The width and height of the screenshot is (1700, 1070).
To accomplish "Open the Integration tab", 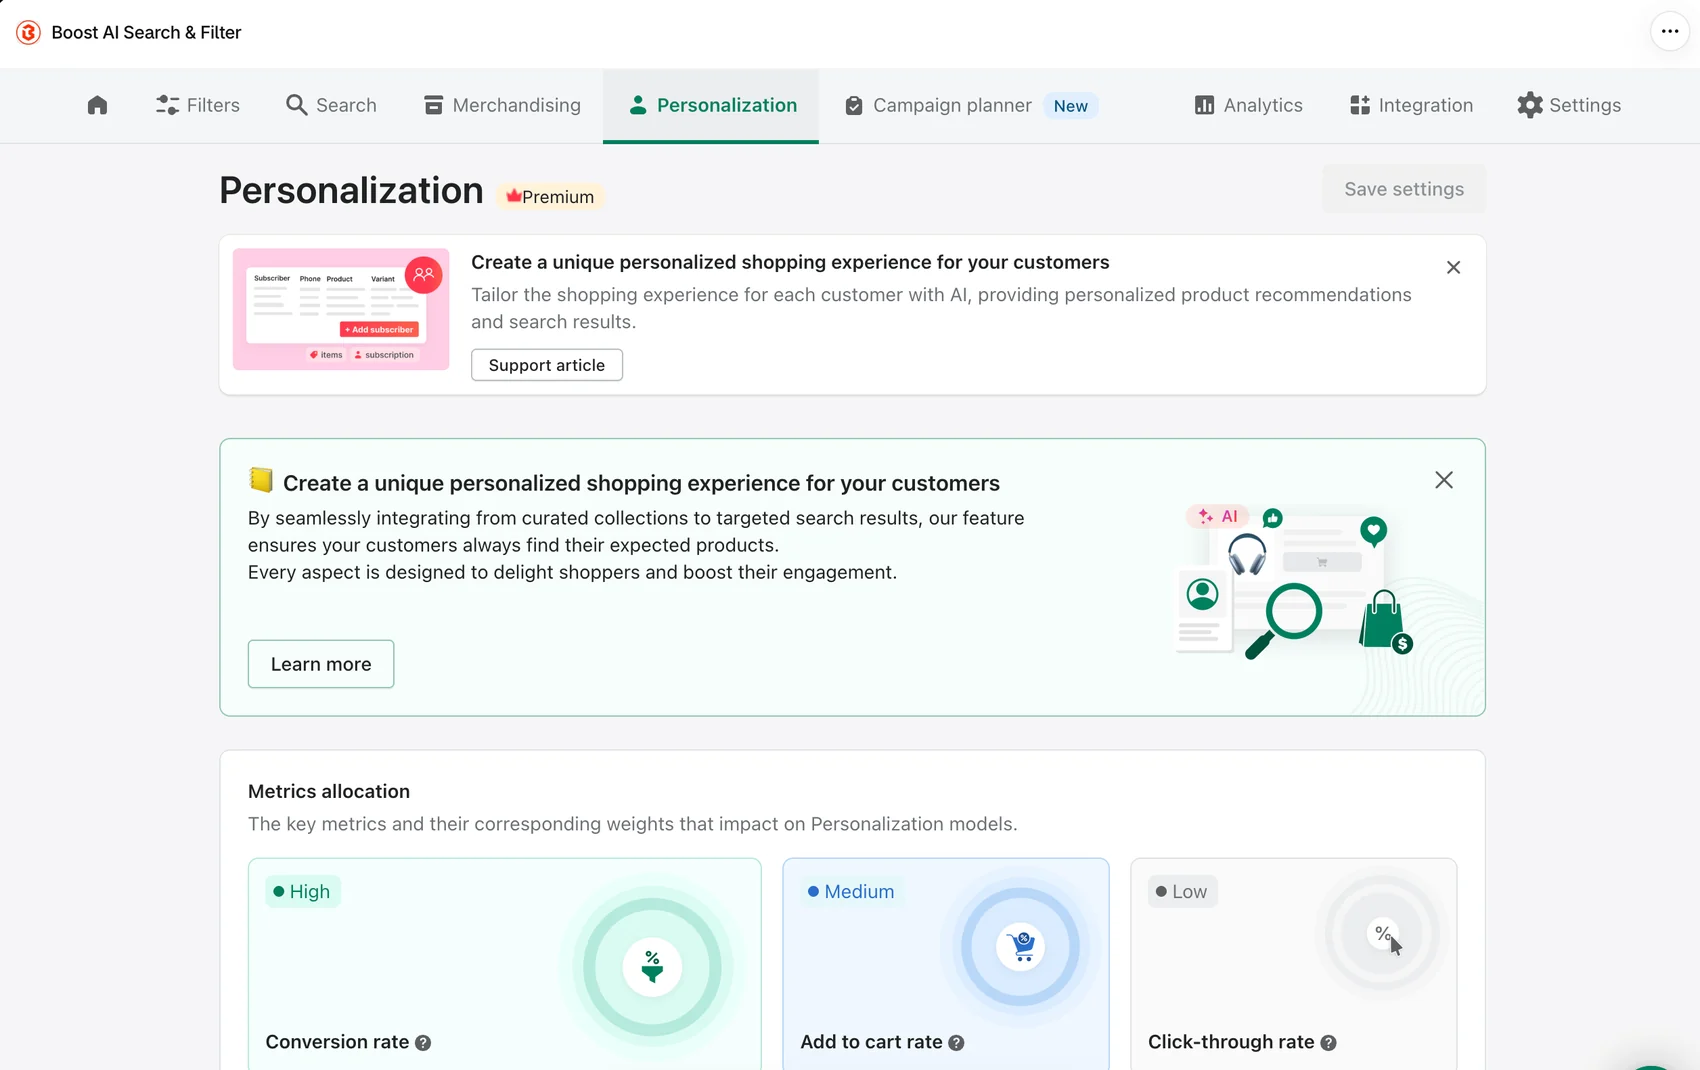I will pyautogui.click(x=1411, y=105).
